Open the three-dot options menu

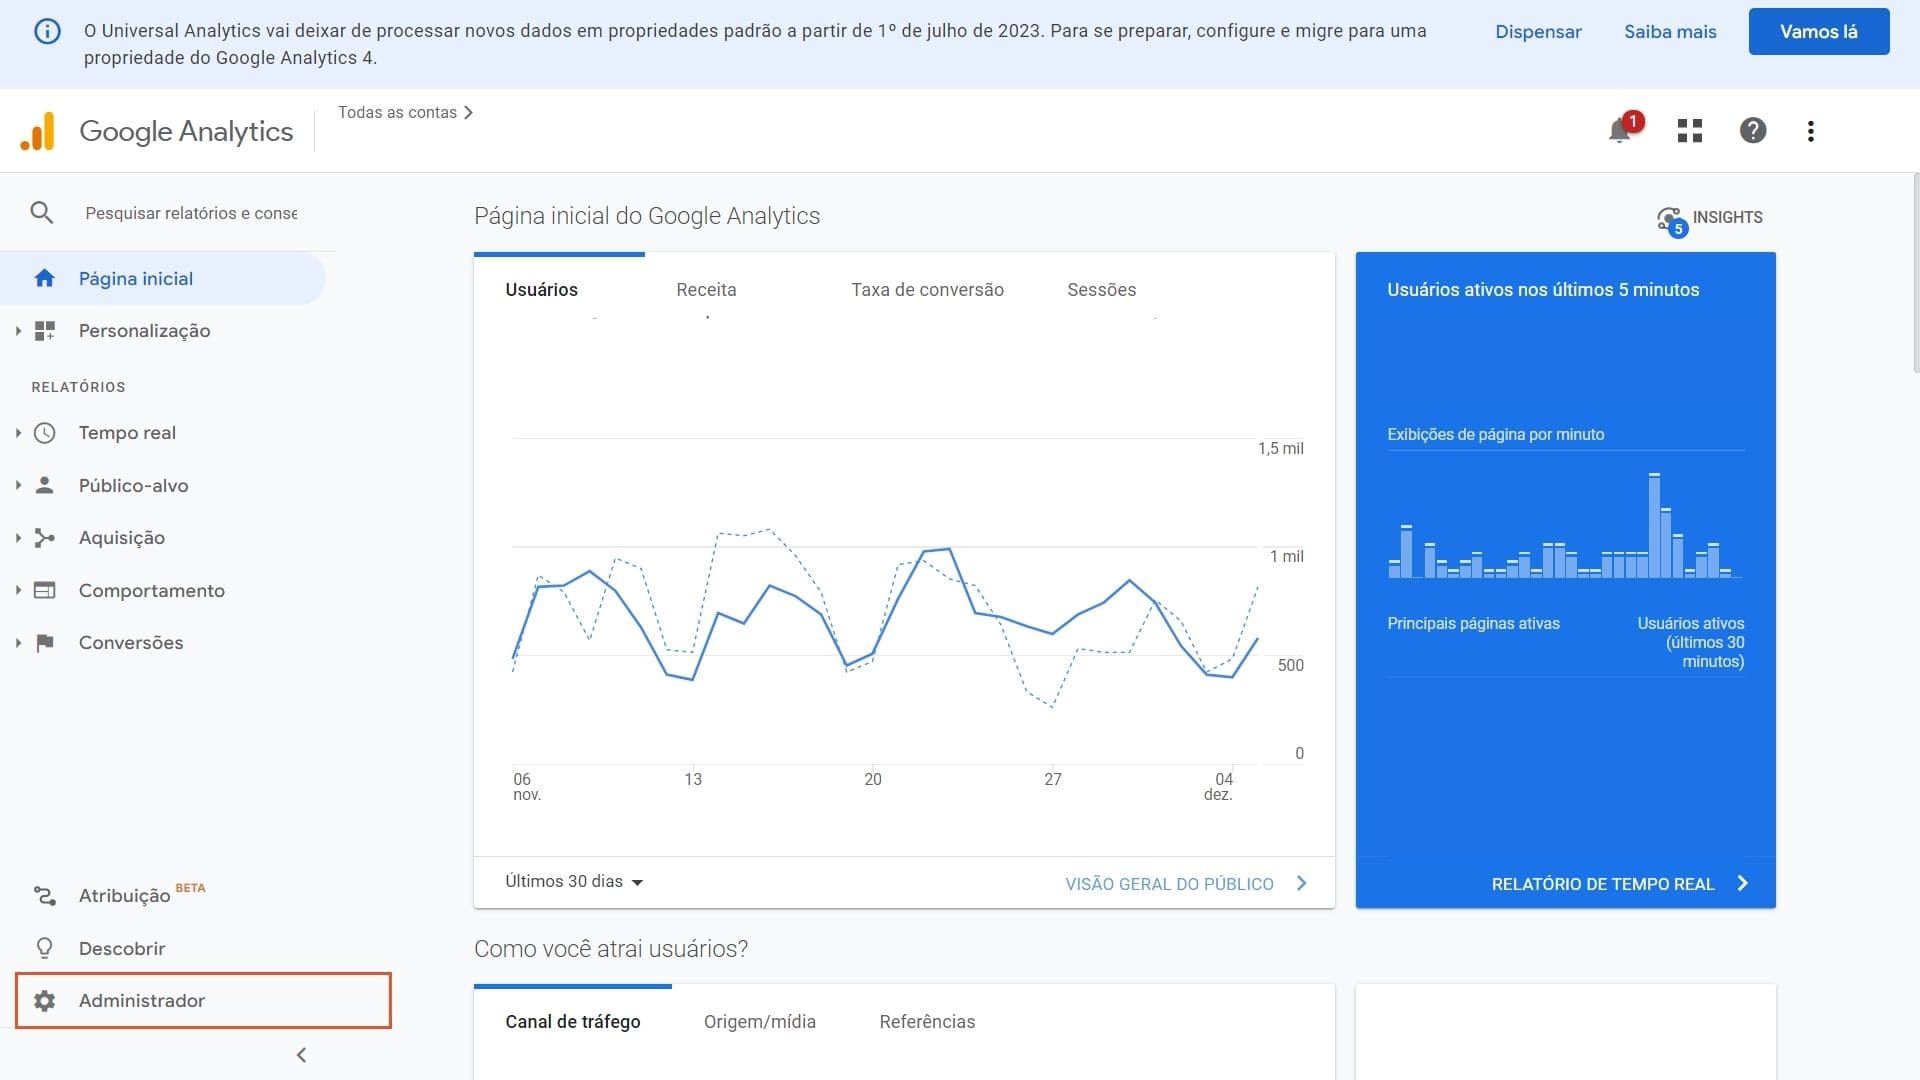click(x=1810, y=131)
